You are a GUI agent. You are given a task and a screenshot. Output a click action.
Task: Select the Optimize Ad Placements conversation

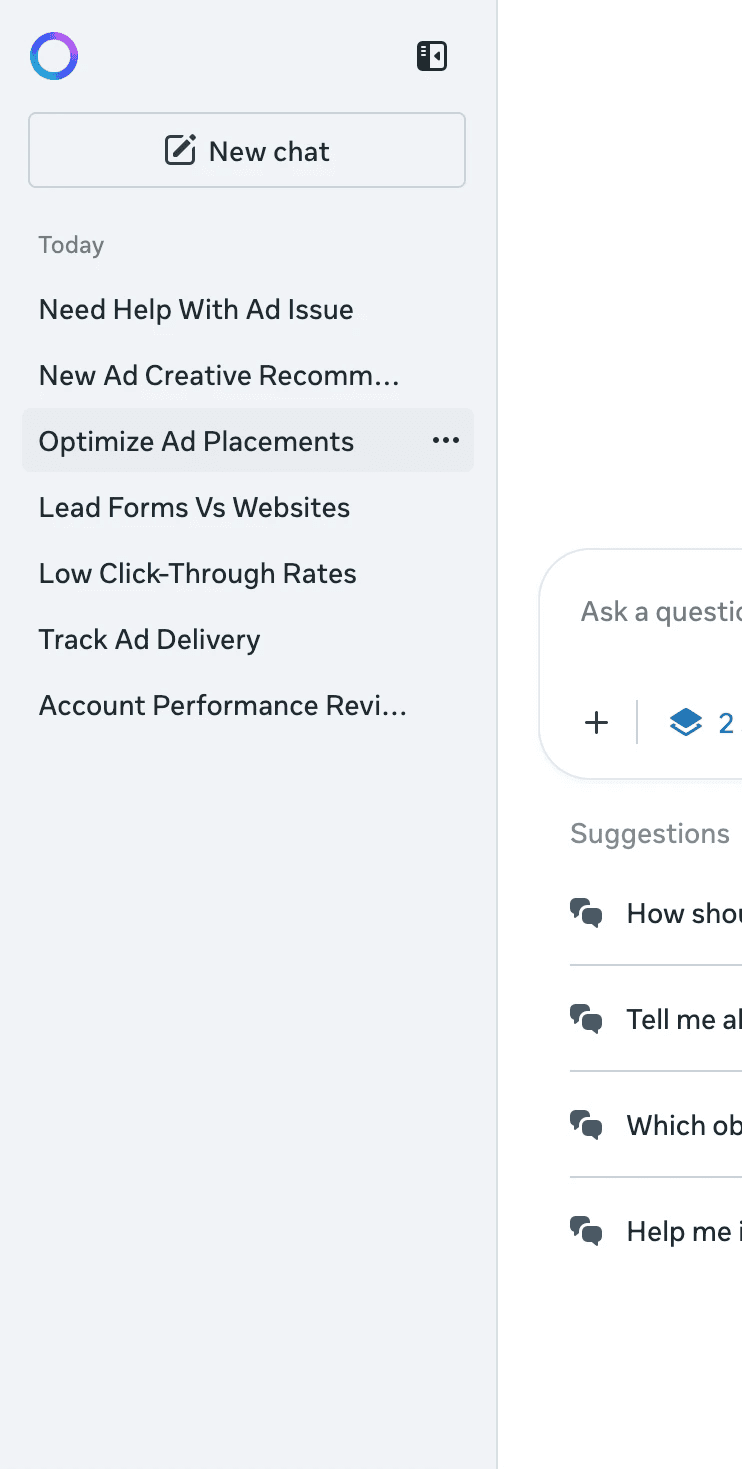(x=197, y=442)
